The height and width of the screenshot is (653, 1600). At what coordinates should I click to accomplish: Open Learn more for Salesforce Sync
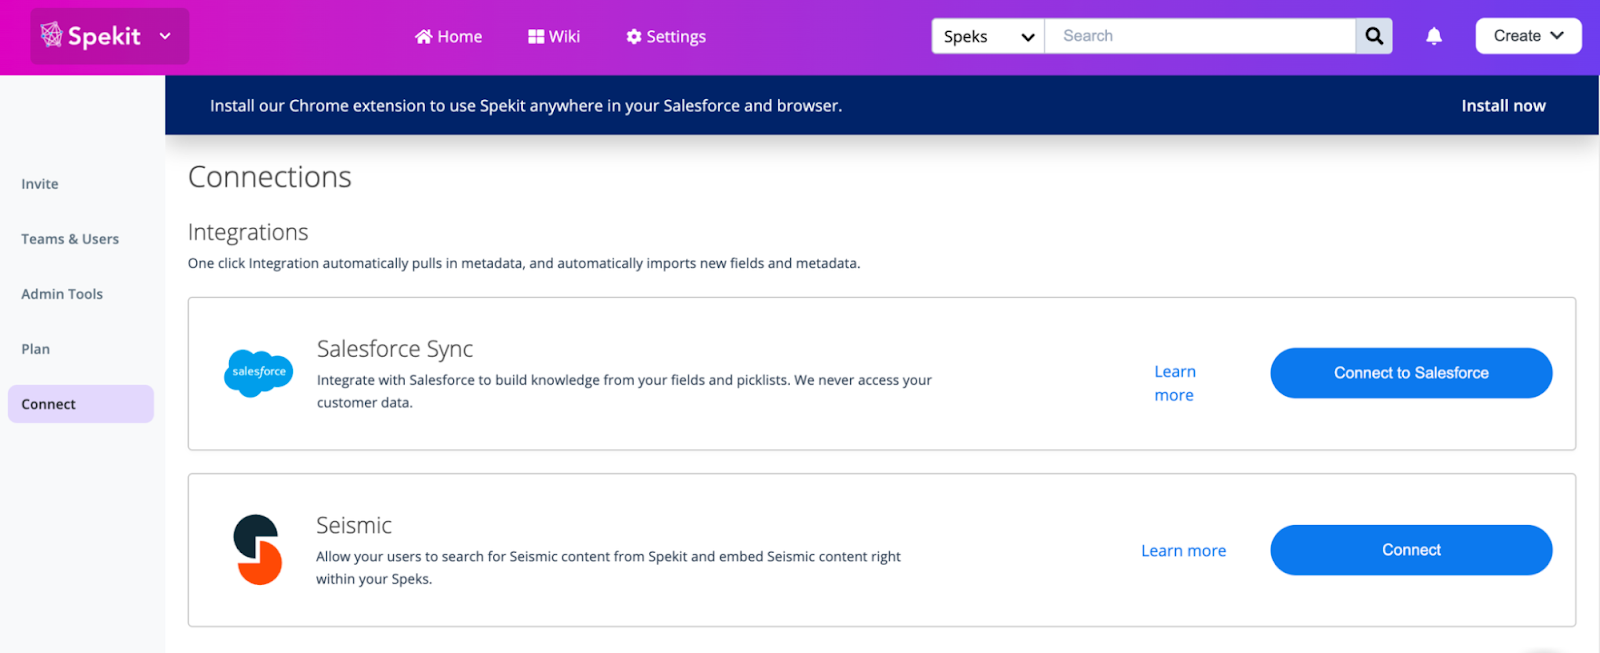coord(1175,383)
